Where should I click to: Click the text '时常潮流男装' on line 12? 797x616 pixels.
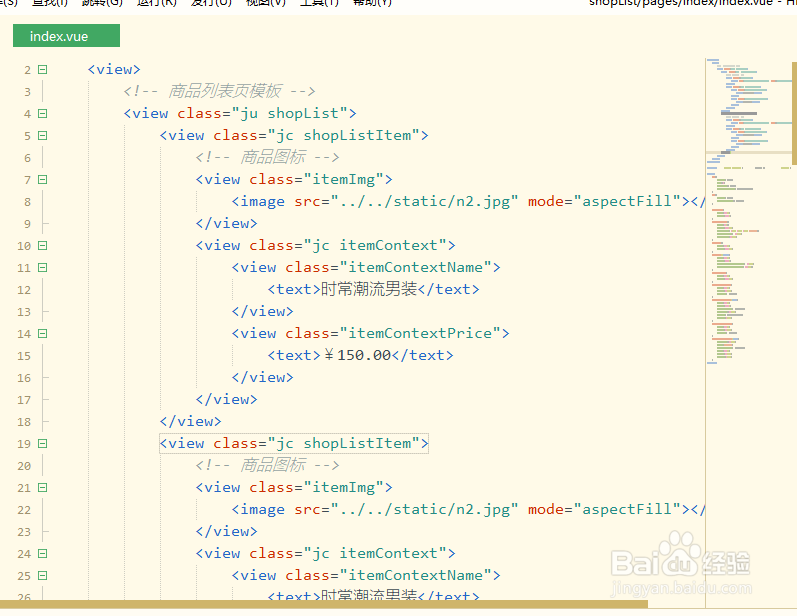click(x=369, y=289)
